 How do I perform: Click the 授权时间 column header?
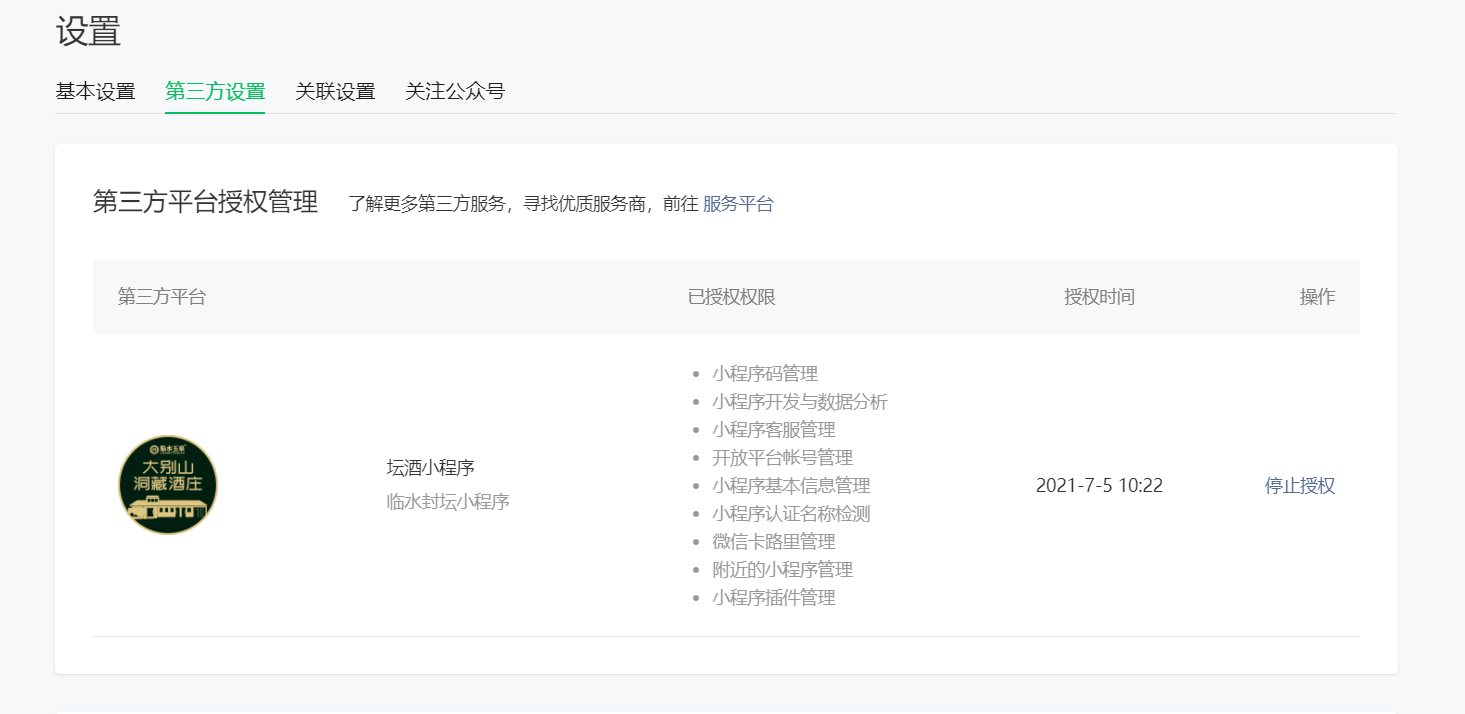click(1100, 297)
